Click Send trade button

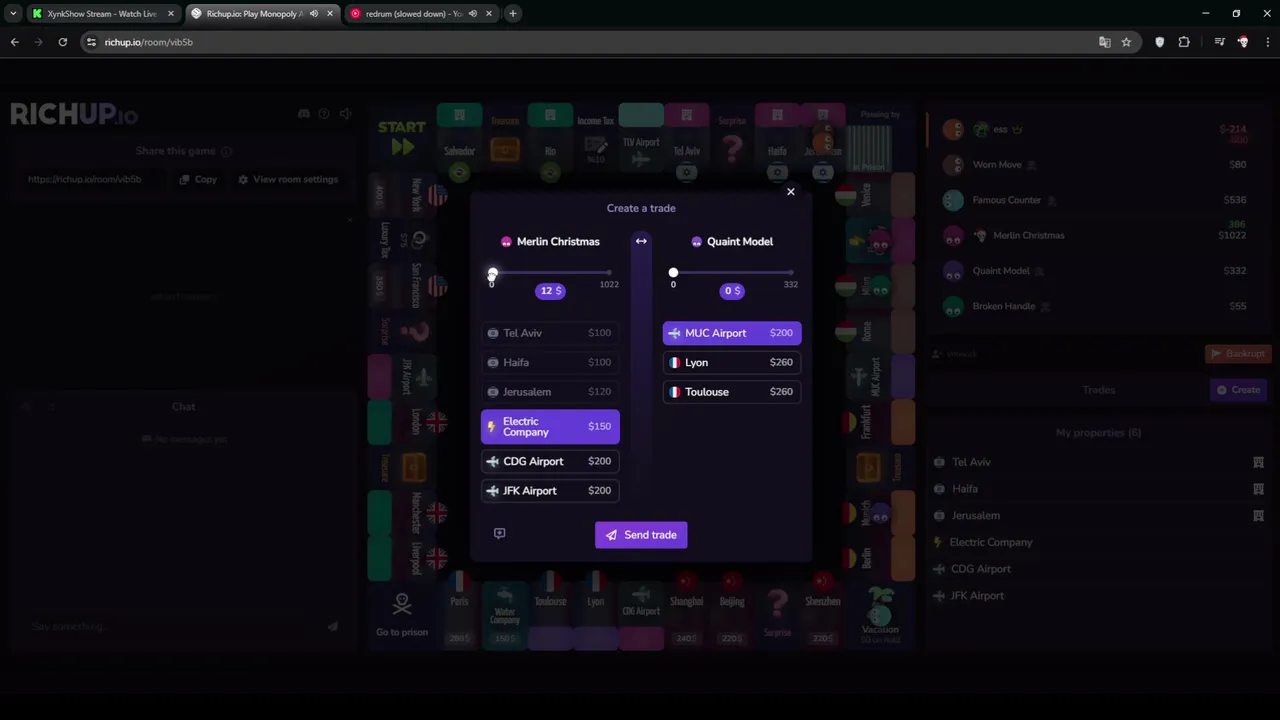pos(641,535)
